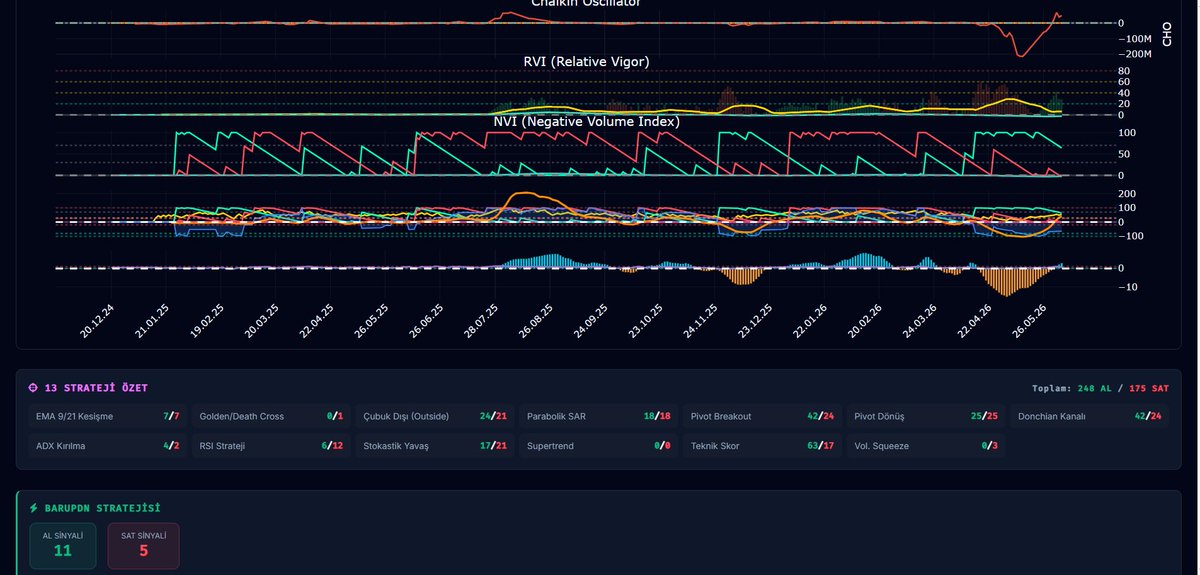The height and width of the screenshot is (575, 1200).
Task: Click the RVI (Relative Vigor) chart title
Action: pos(586,62)
